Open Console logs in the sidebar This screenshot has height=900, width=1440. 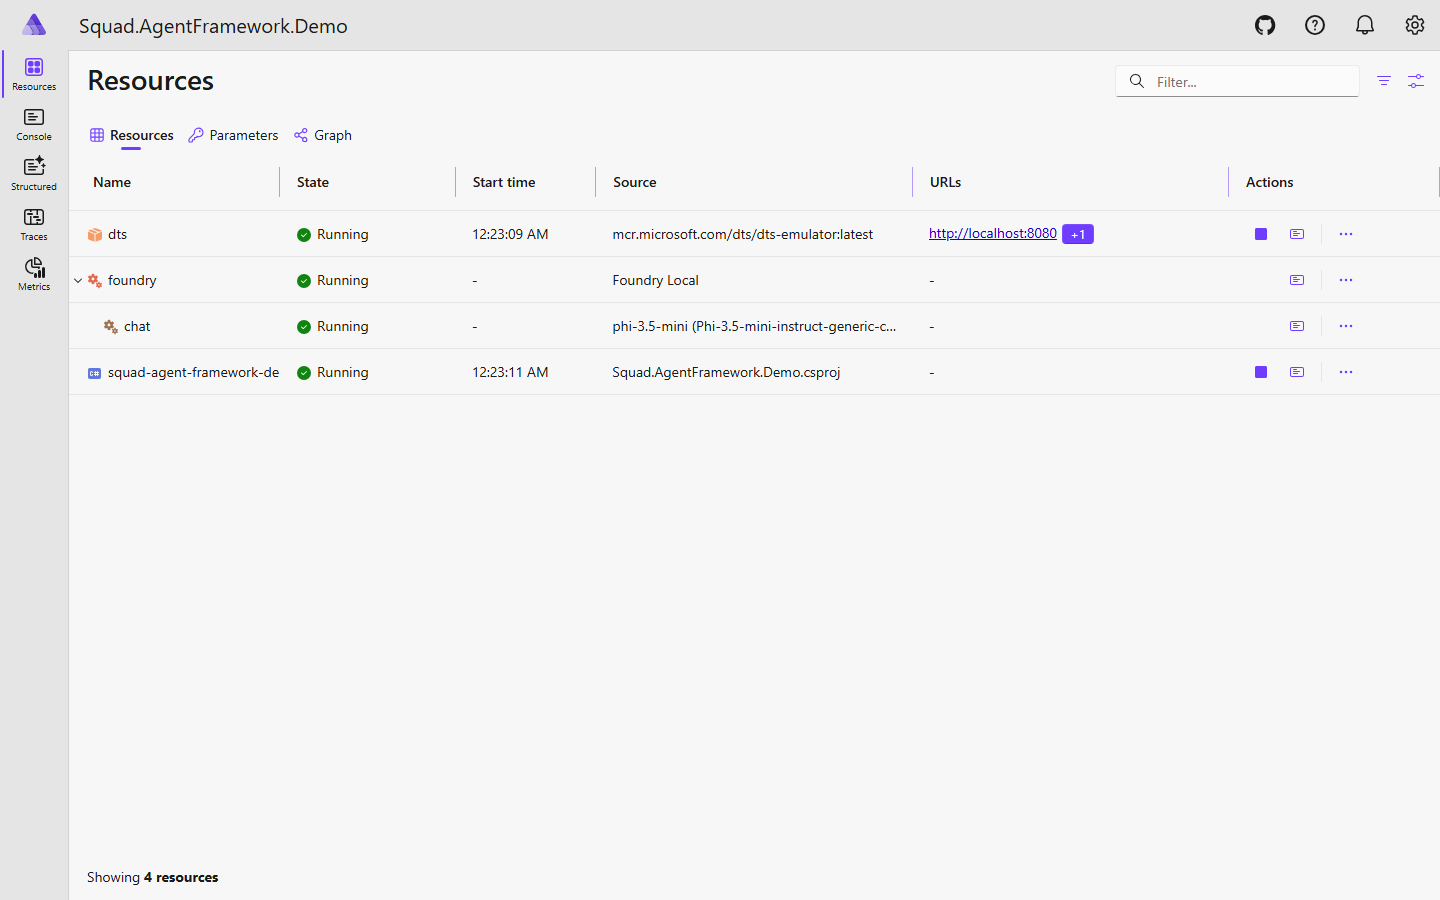coord(34,125)
